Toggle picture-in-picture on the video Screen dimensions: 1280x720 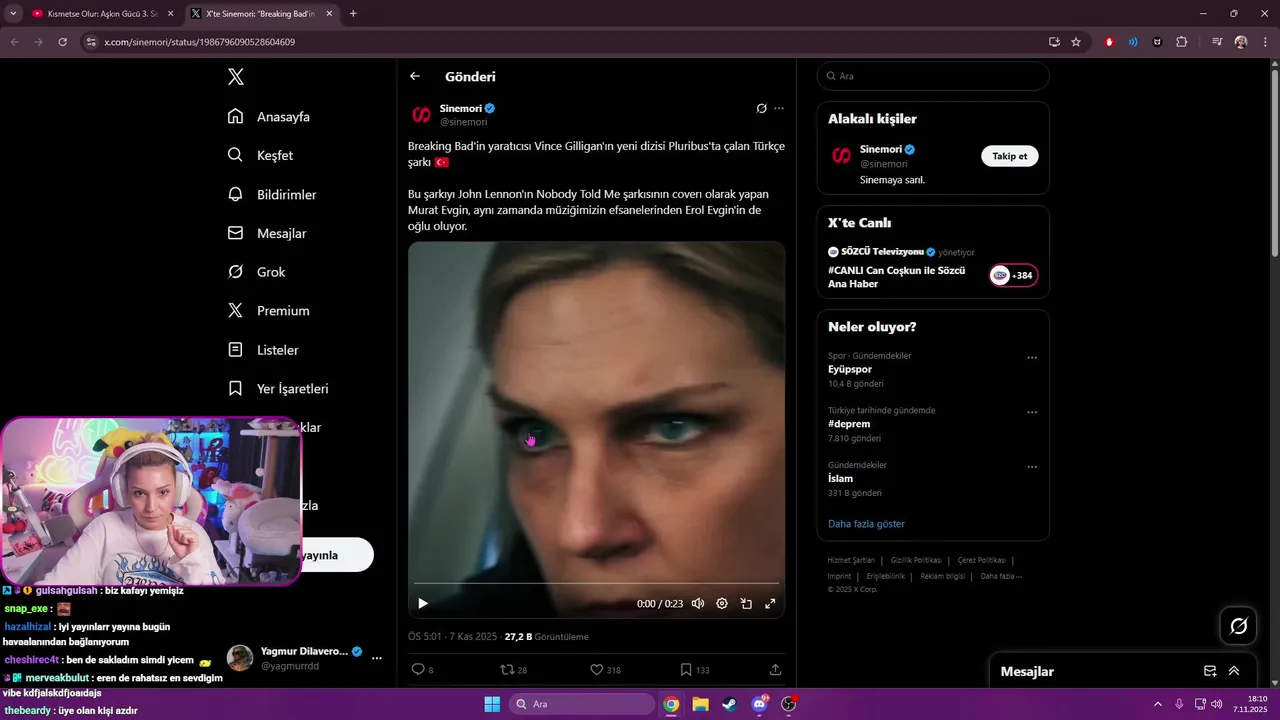[746, 603]
